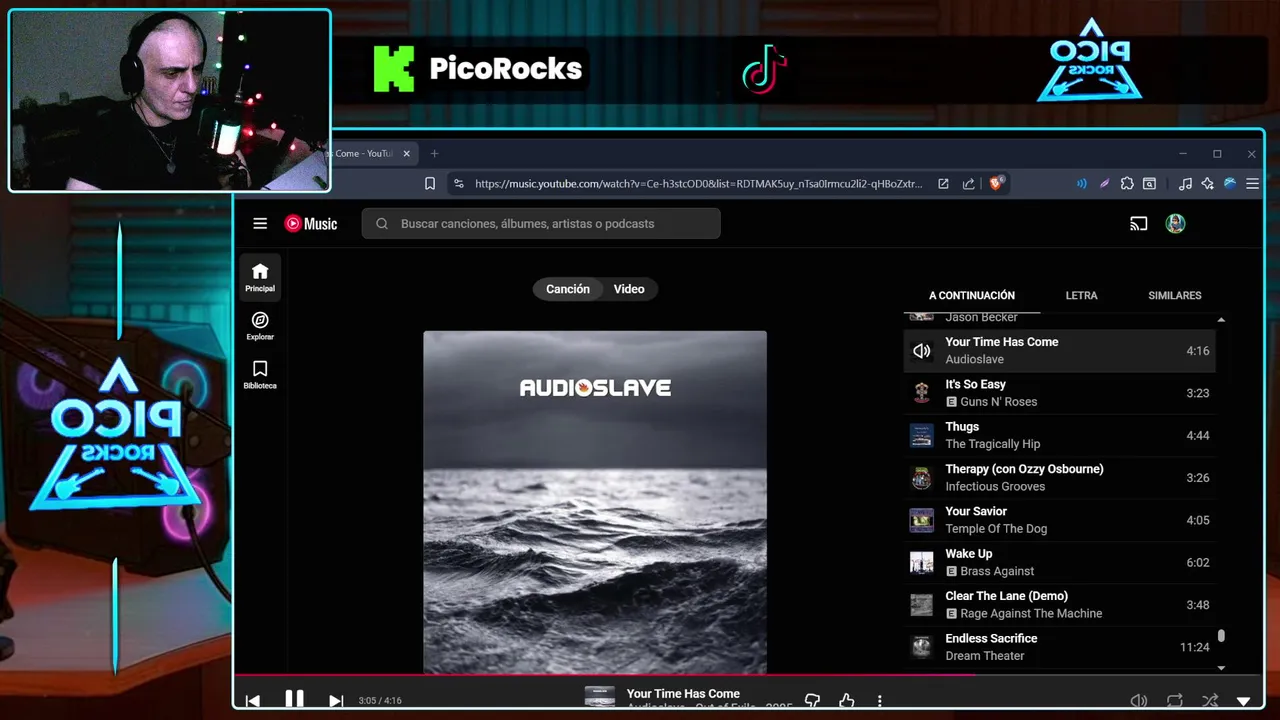Click the Guns N' Roses queue thumbnail
Viewport: 1280px width, 720px height.
pos(921,393)
